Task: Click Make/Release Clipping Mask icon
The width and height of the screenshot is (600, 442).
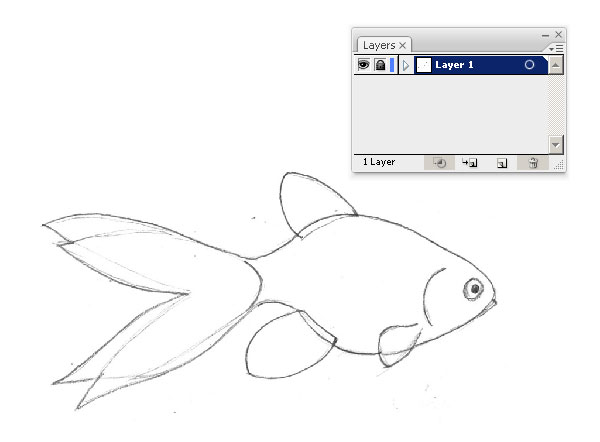Action: (439, 163)
